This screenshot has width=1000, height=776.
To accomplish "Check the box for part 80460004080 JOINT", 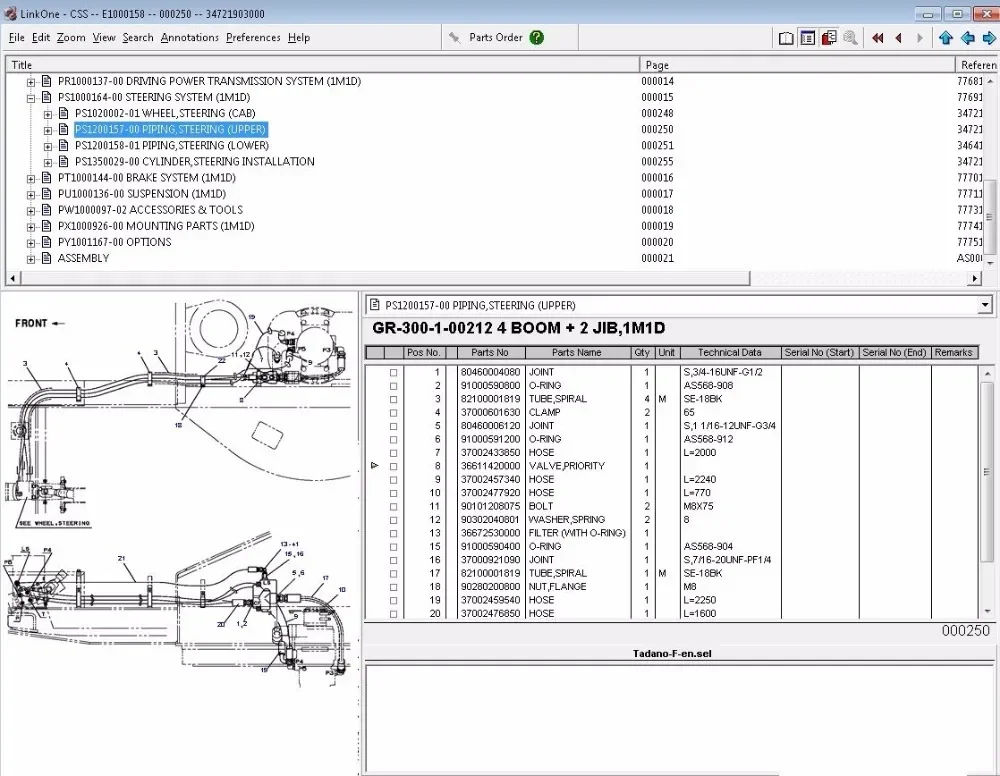I will (393, 372).
